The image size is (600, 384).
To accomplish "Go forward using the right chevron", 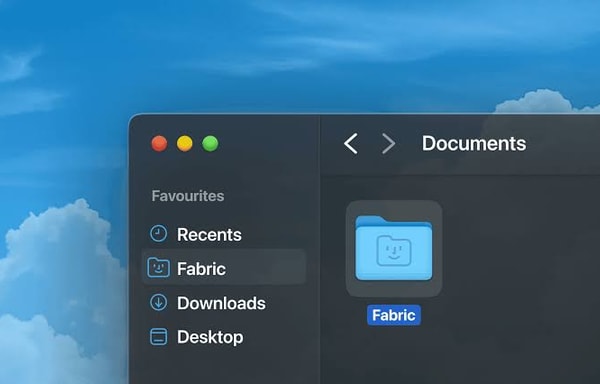I will click(388, 143).
